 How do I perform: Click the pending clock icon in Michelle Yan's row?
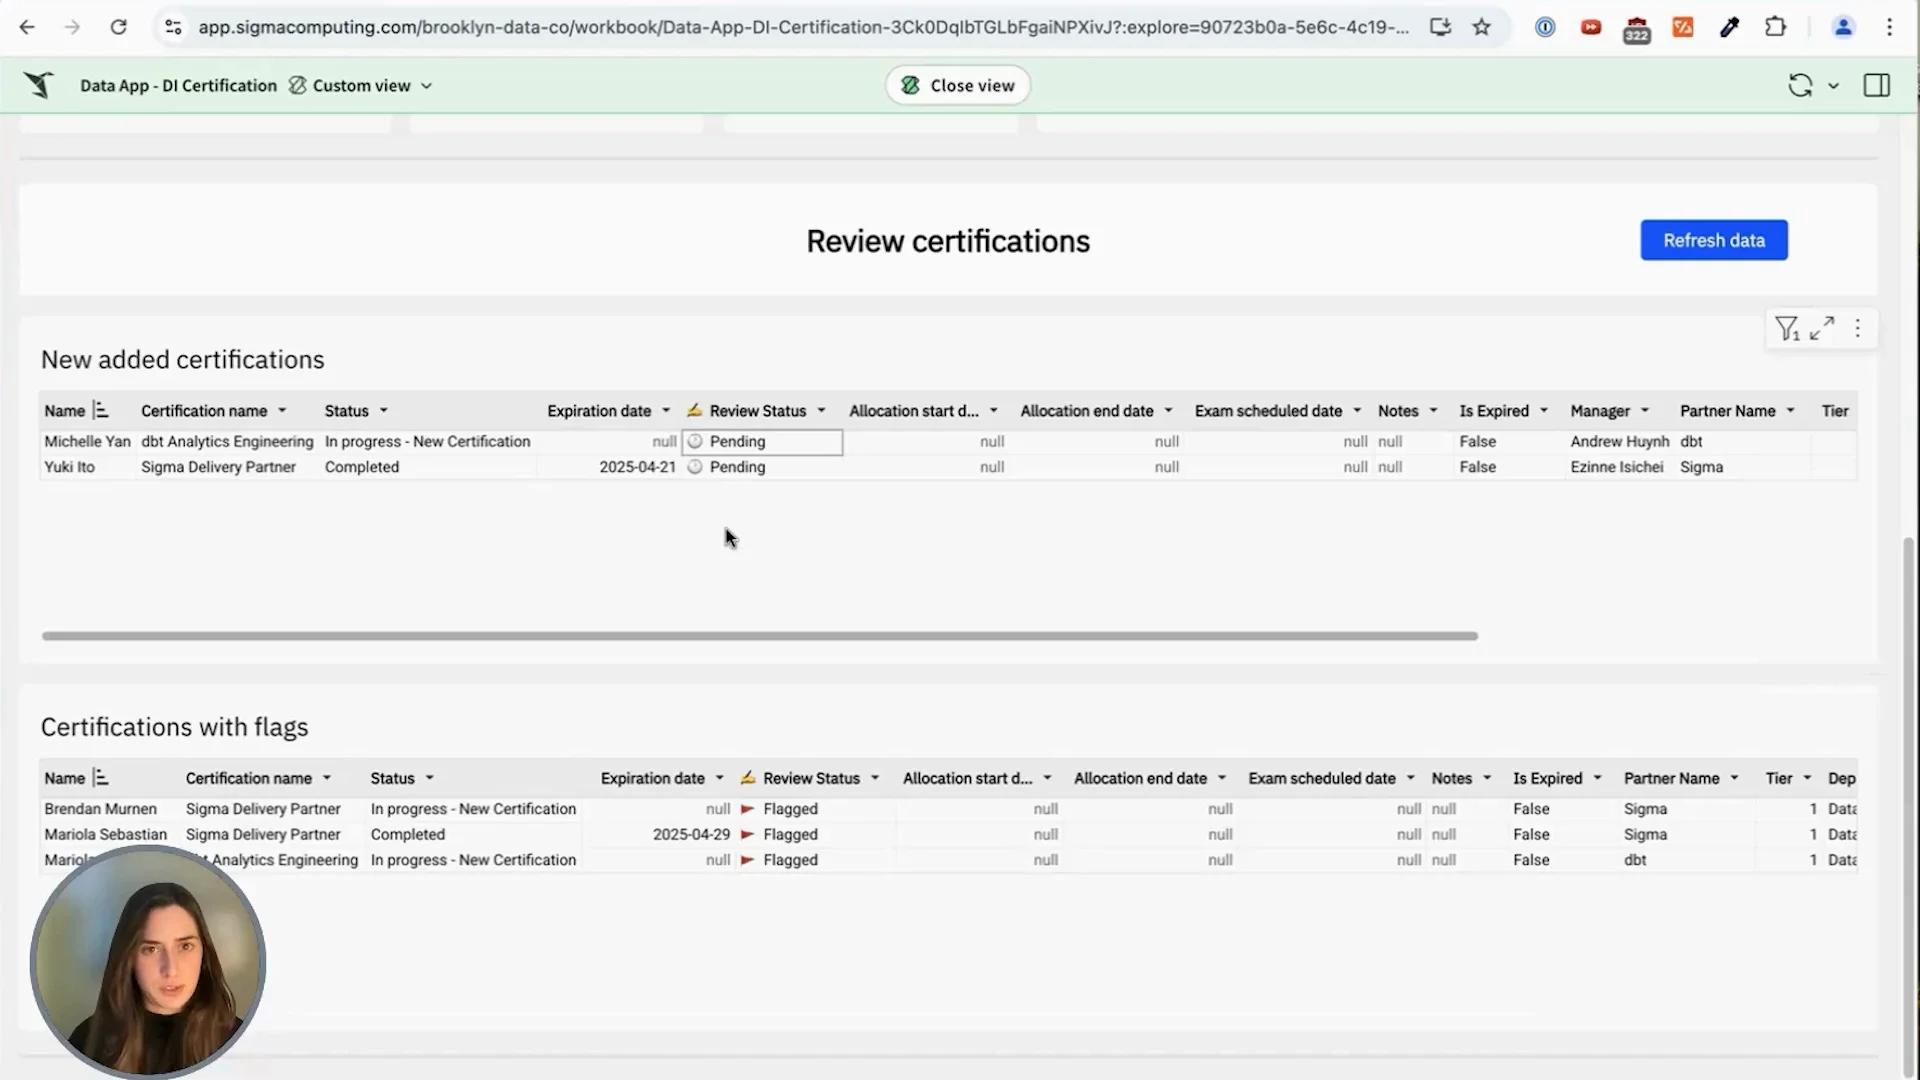tap(695, 441)
